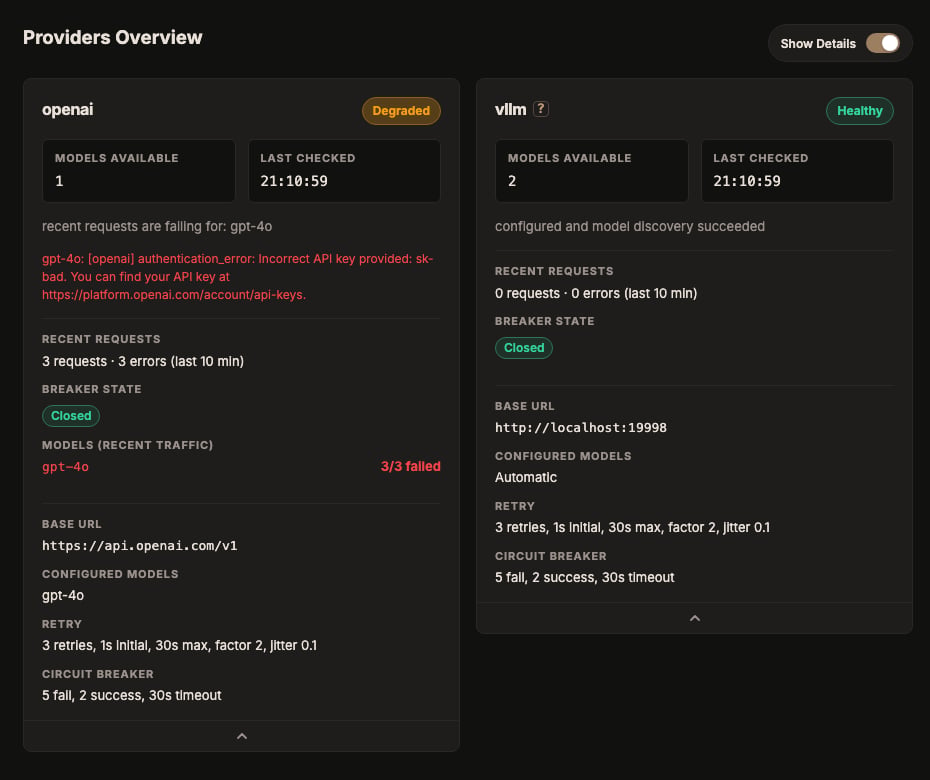Click the vllm Last Checked time 21:10:59

[x=747, y=181]
